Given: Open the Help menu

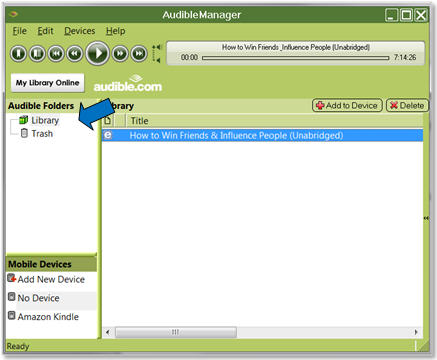Looking at the screenshot, I should [x=116, y=31].
